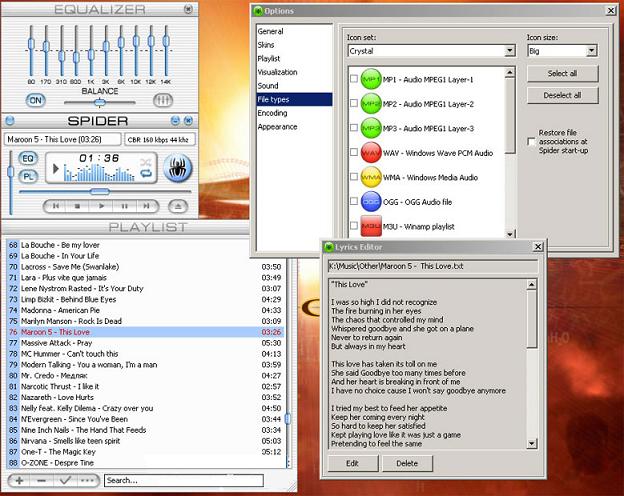Screen dimensions: 624x496
Task: Click the lyrics file path field
Action: [433, 266]
